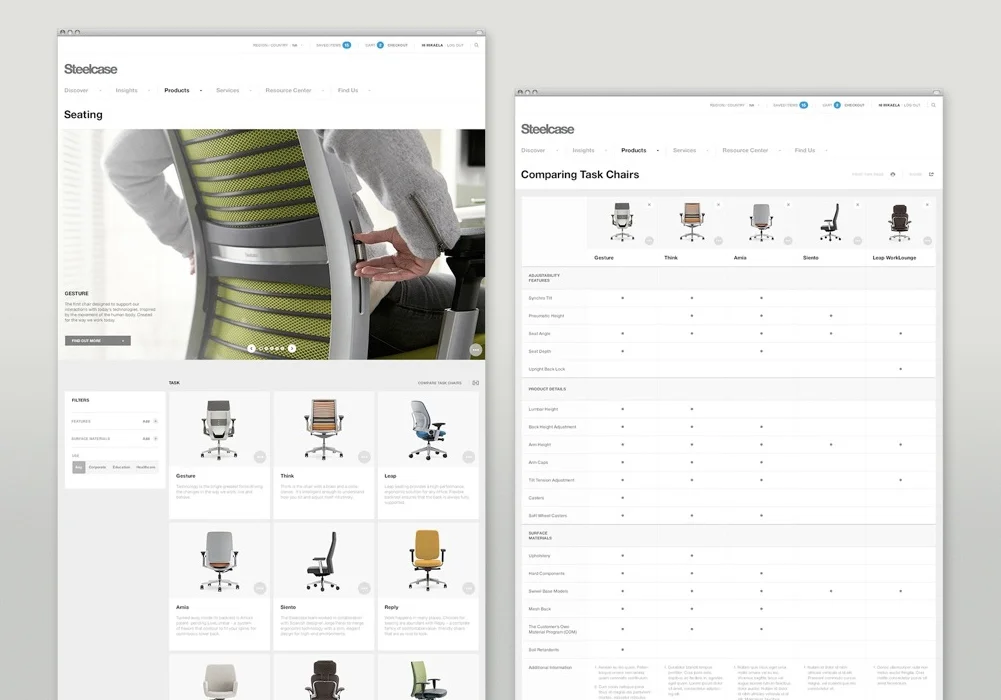The width and height of the screenshot is (1001, 700).
Task: Select Education use filter
Action: (121, 467)
